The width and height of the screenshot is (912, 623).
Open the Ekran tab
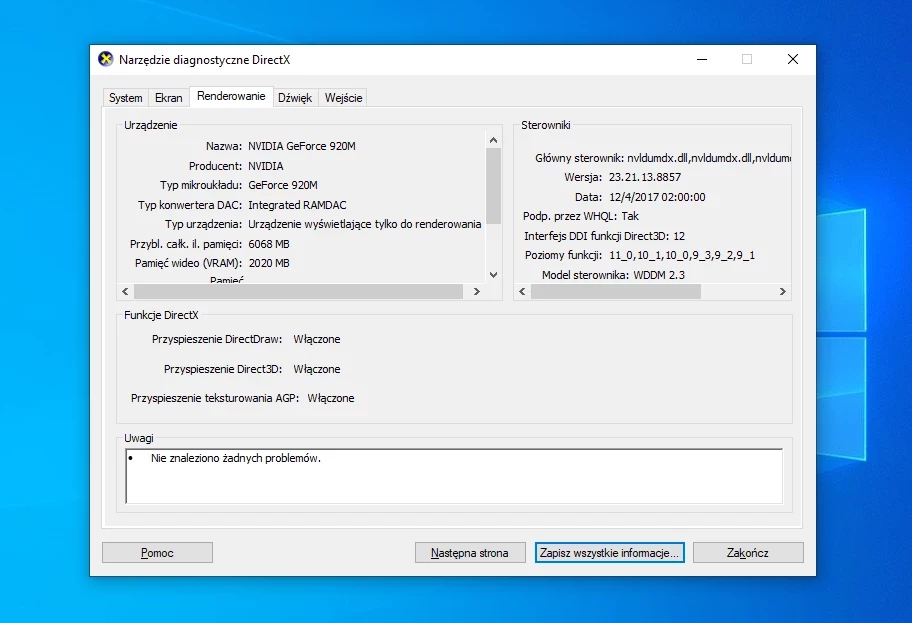click(x=169, y=98)
